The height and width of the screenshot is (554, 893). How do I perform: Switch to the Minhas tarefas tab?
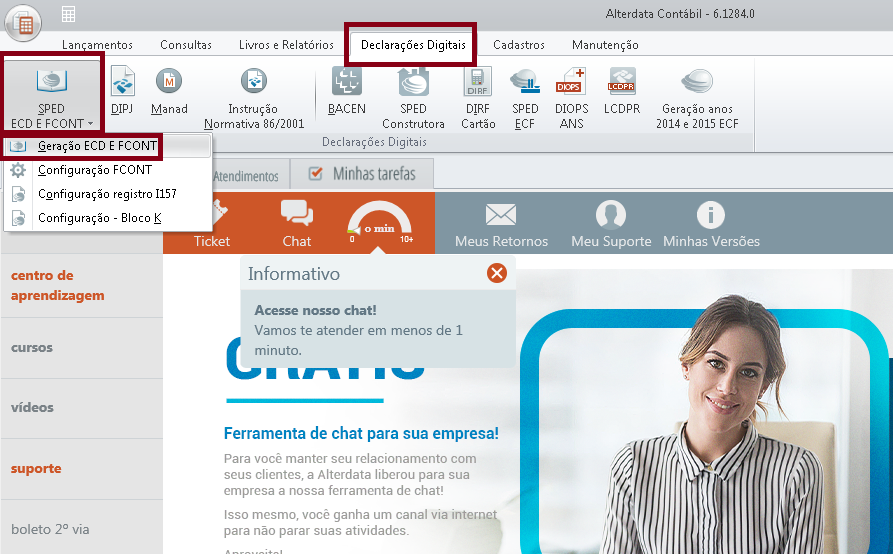[362, 174]
